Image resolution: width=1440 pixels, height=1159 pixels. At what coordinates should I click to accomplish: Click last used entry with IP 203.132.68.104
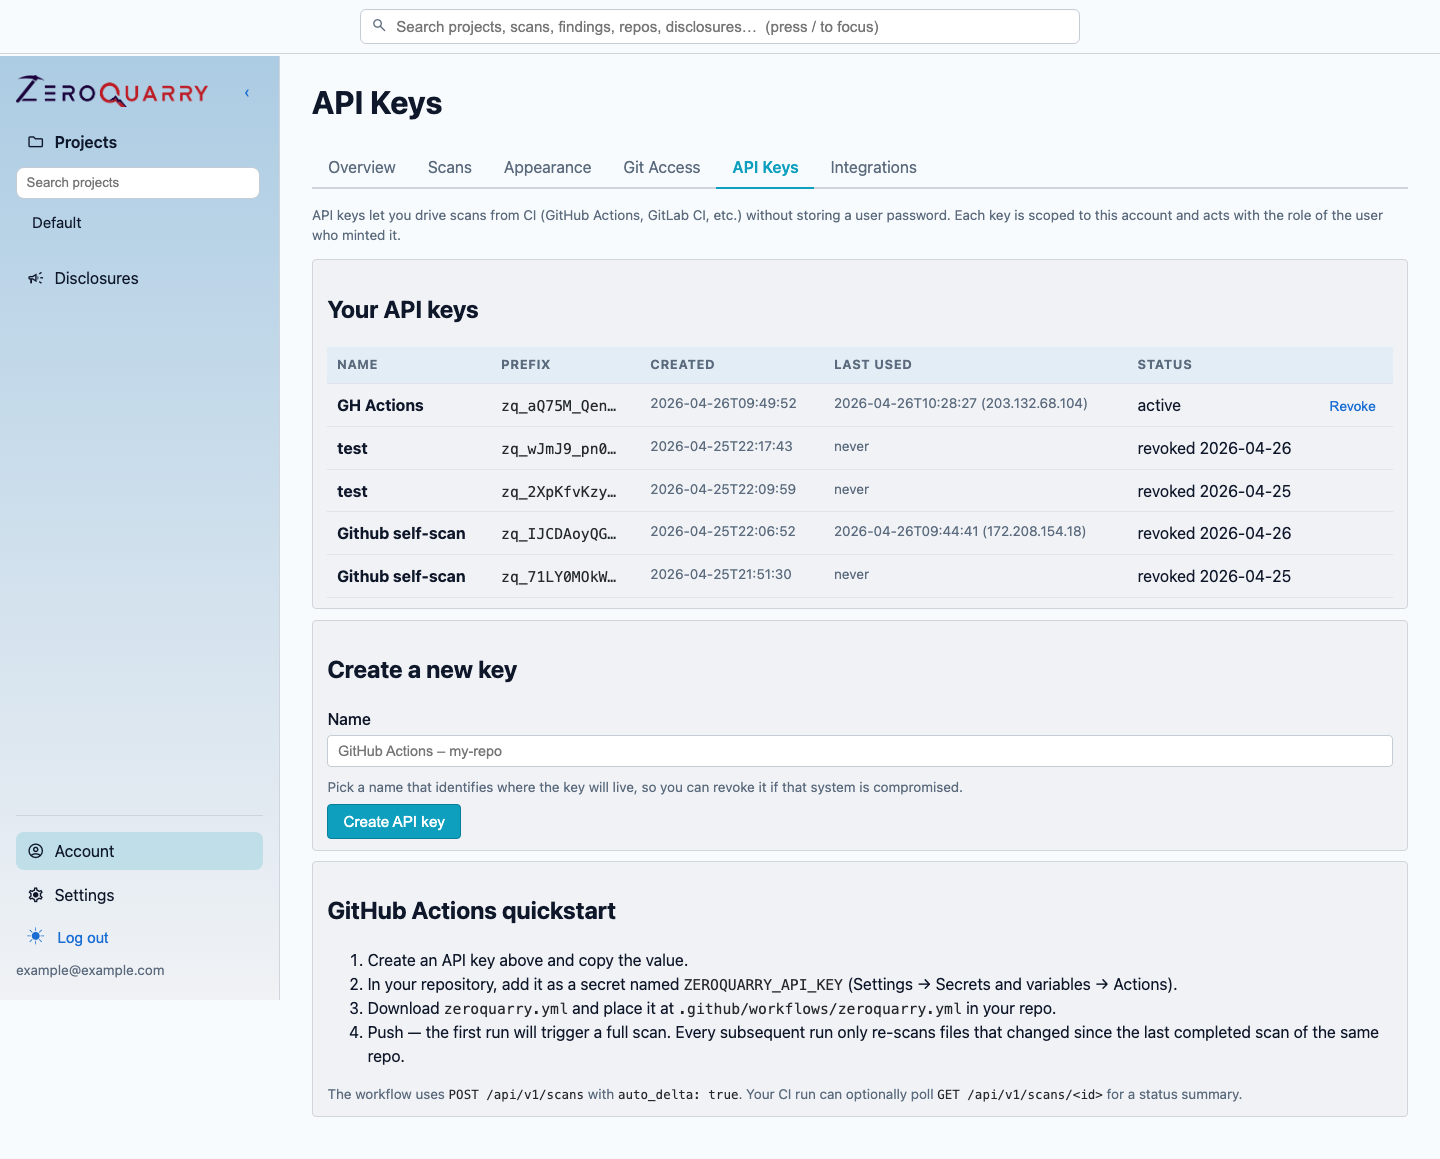pyautogui.click(x=960, y=403)
